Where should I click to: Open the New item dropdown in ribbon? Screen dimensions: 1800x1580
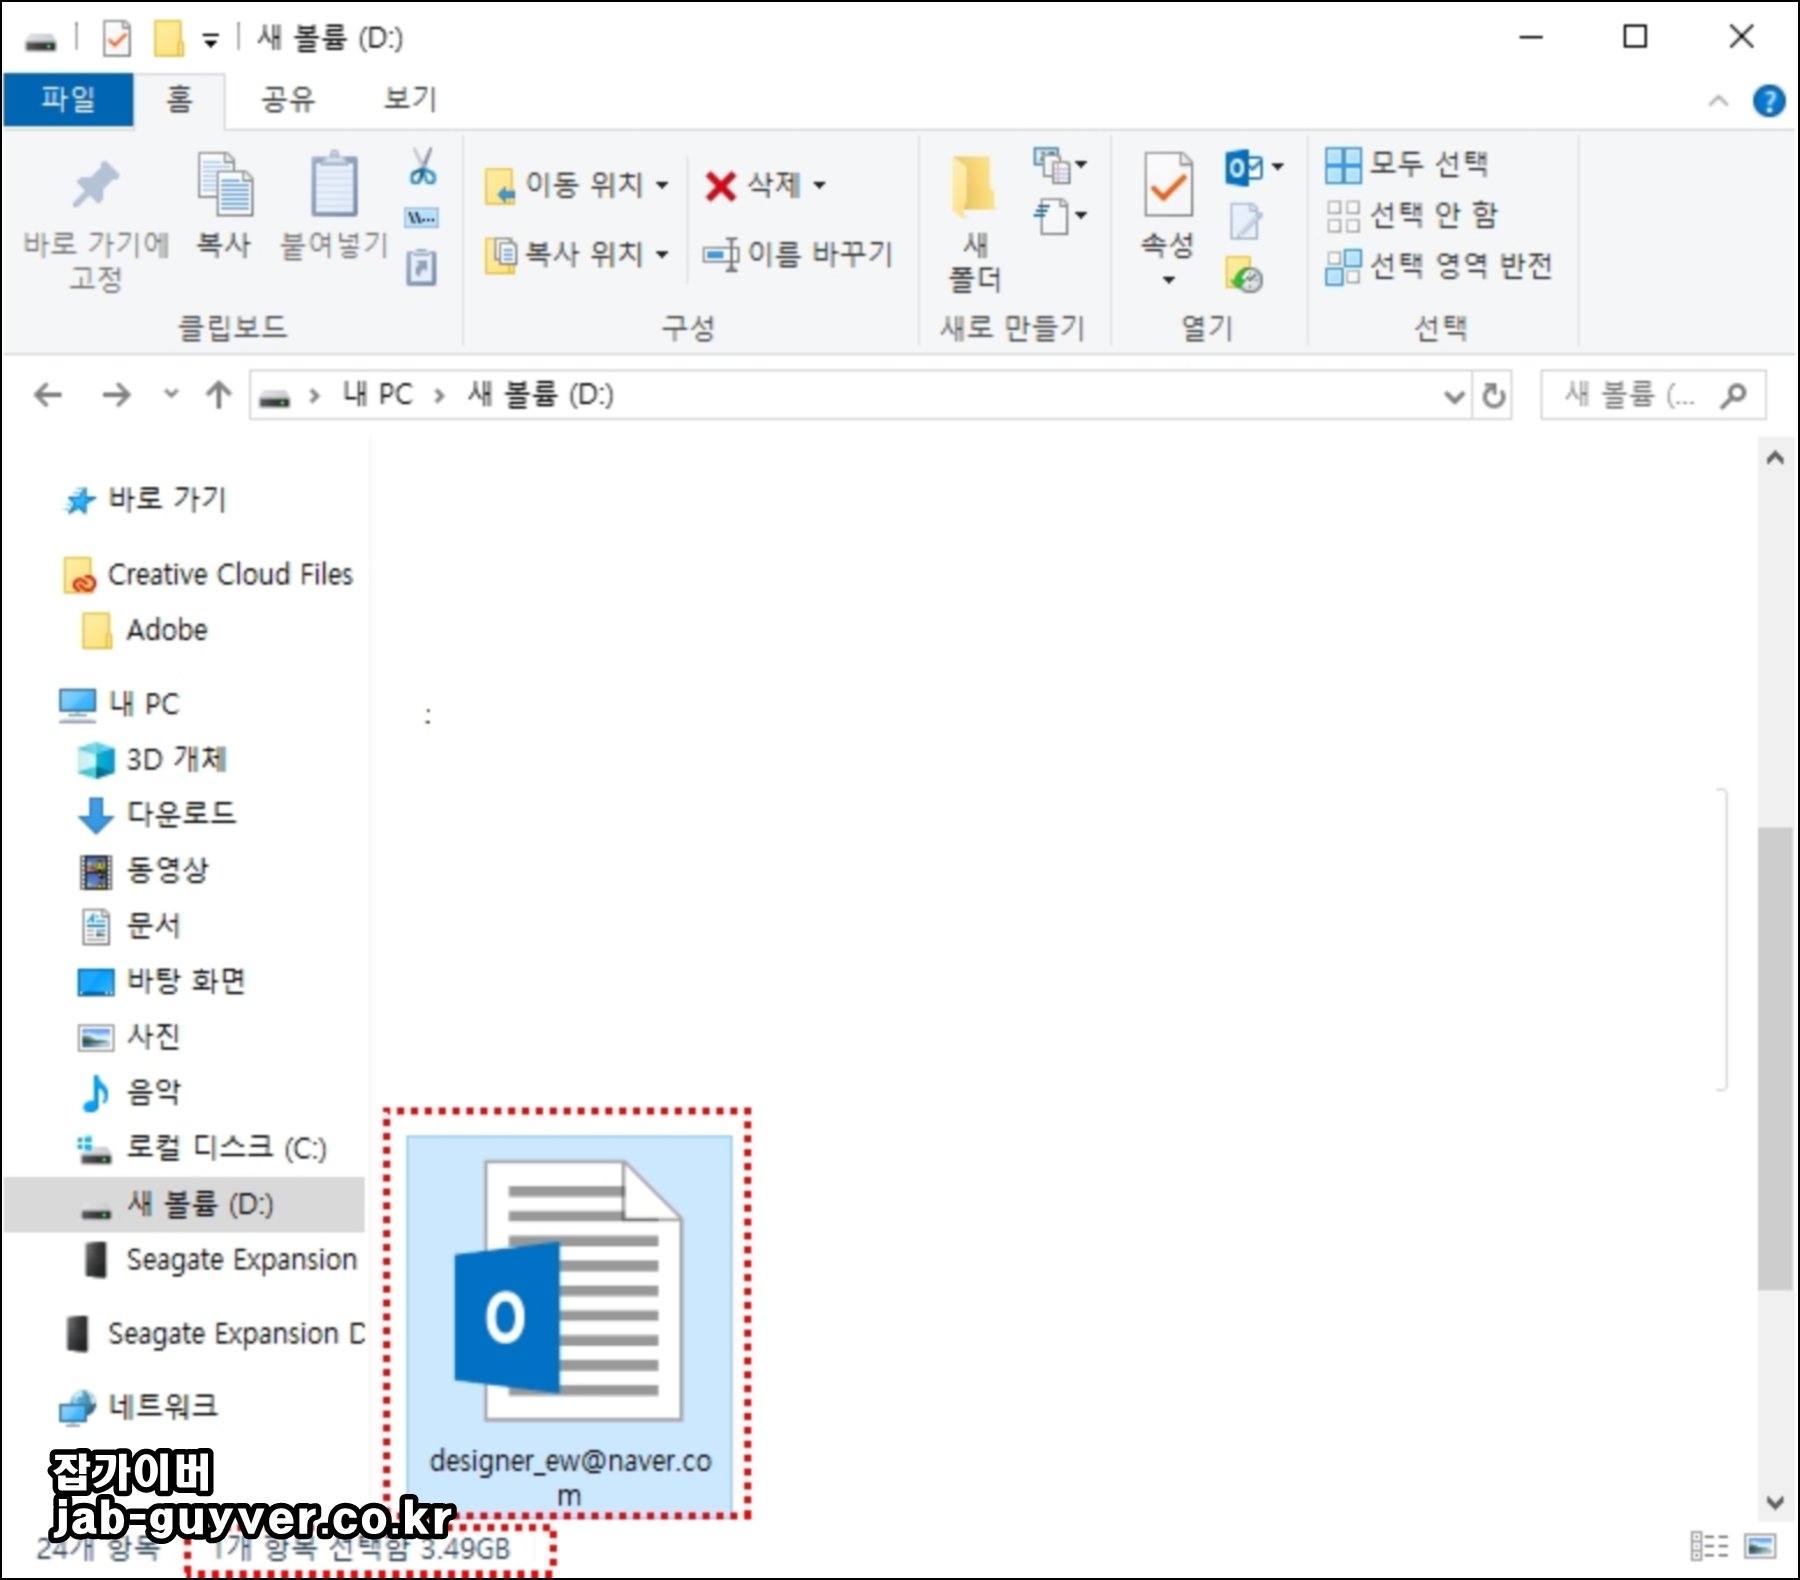[1060, 165]
